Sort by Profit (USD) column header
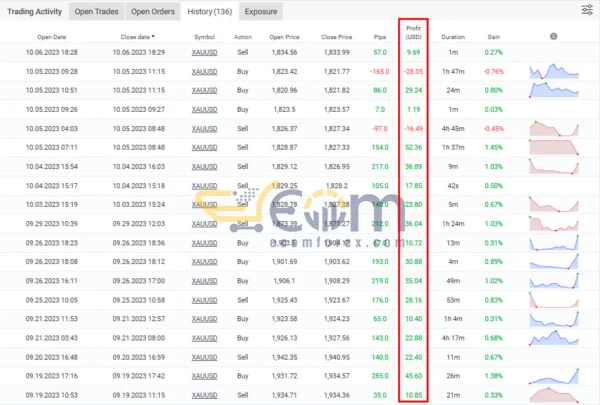 [x=414, y=33]
